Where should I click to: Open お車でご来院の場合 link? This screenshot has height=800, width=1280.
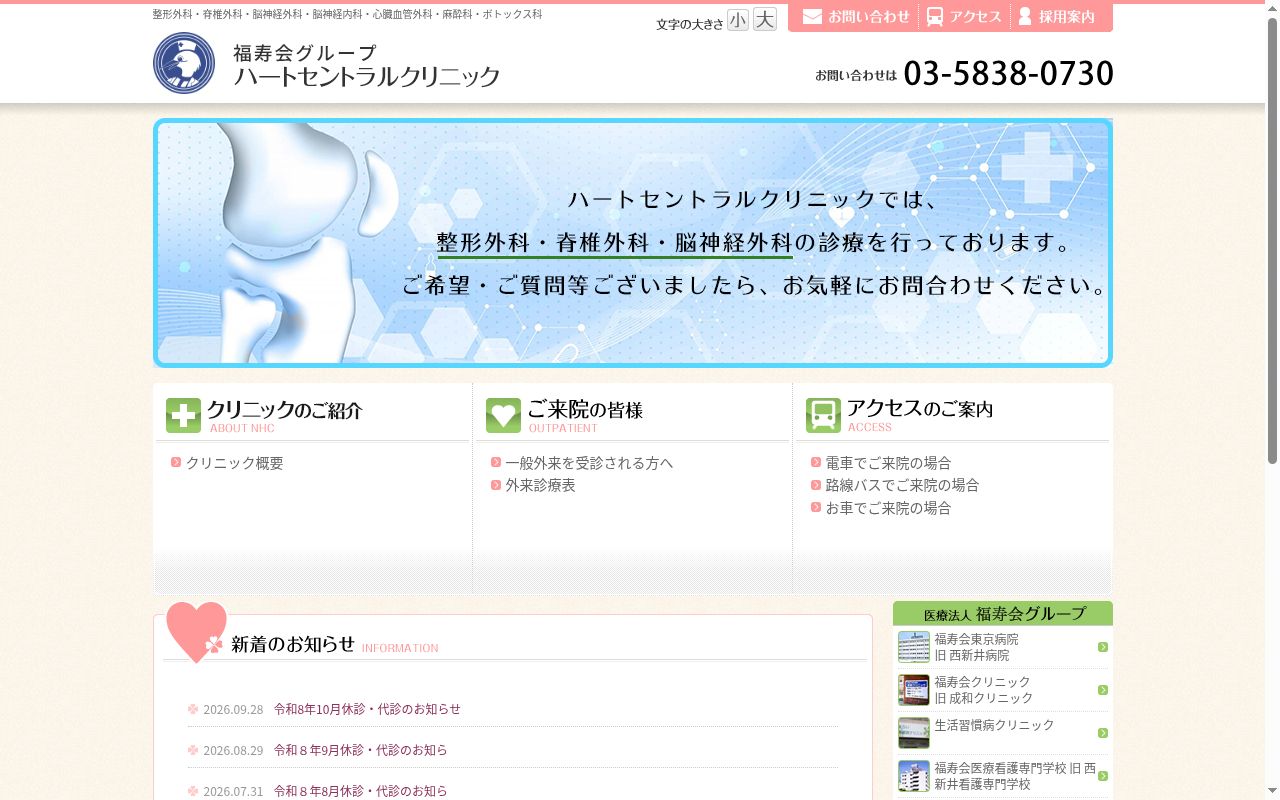(888, 508)
